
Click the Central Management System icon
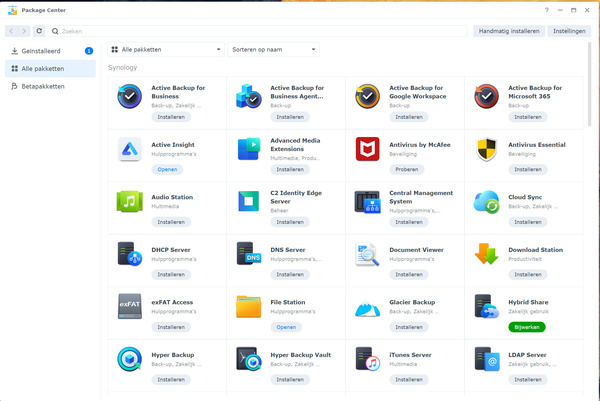[367, 202]
